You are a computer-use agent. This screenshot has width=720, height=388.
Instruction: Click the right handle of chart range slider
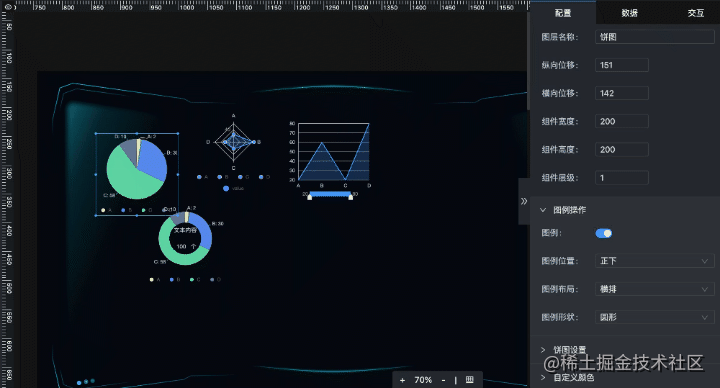point(351,197)
